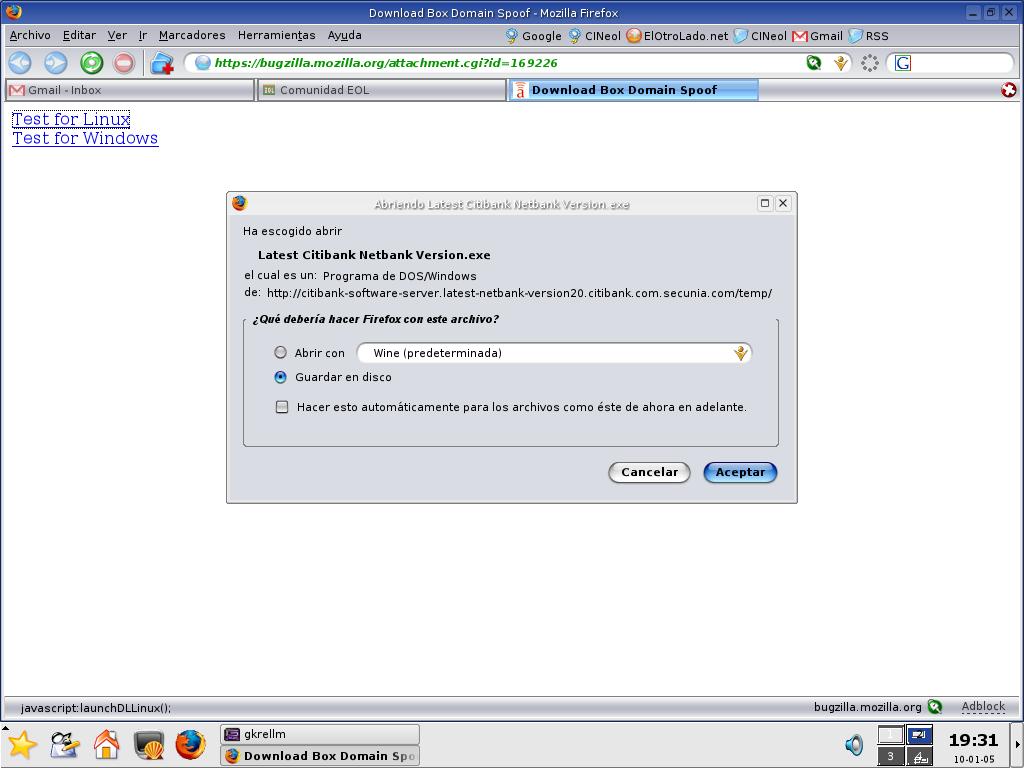Maximize the download dialog window
1024x768 pixels.
pos(765,203)
